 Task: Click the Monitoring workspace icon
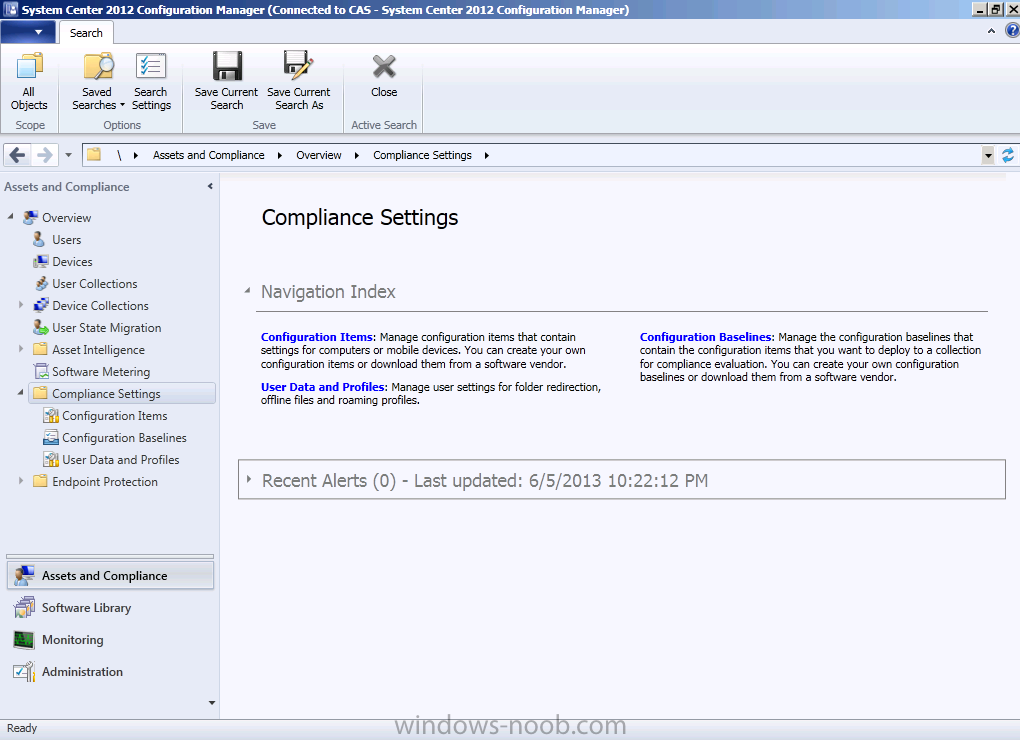(24, 640)
